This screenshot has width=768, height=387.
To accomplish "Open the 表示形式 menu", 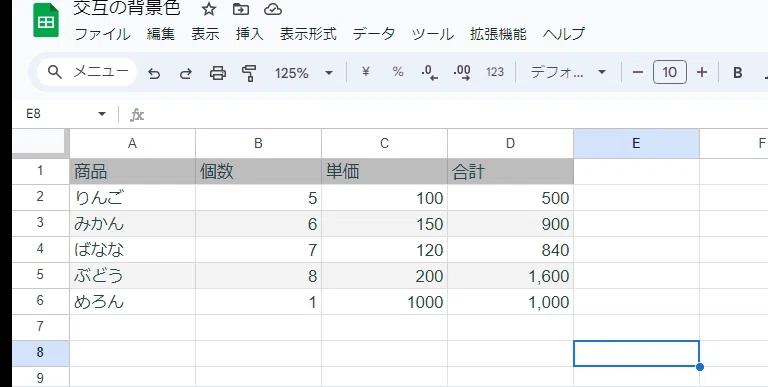I will tap(308, 34).
